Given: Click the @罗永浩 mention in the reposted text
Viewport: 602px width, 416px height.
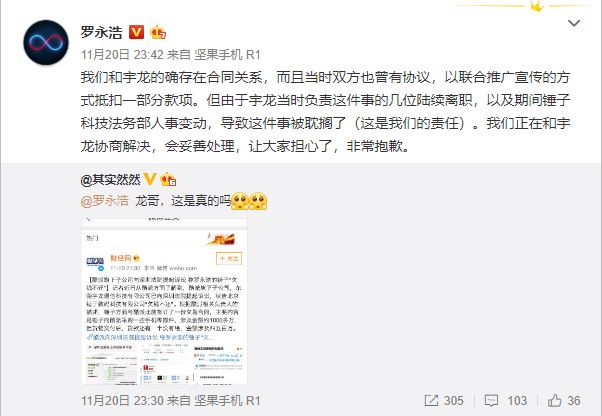Looking at the screenshot, I should tap(104, 201).
